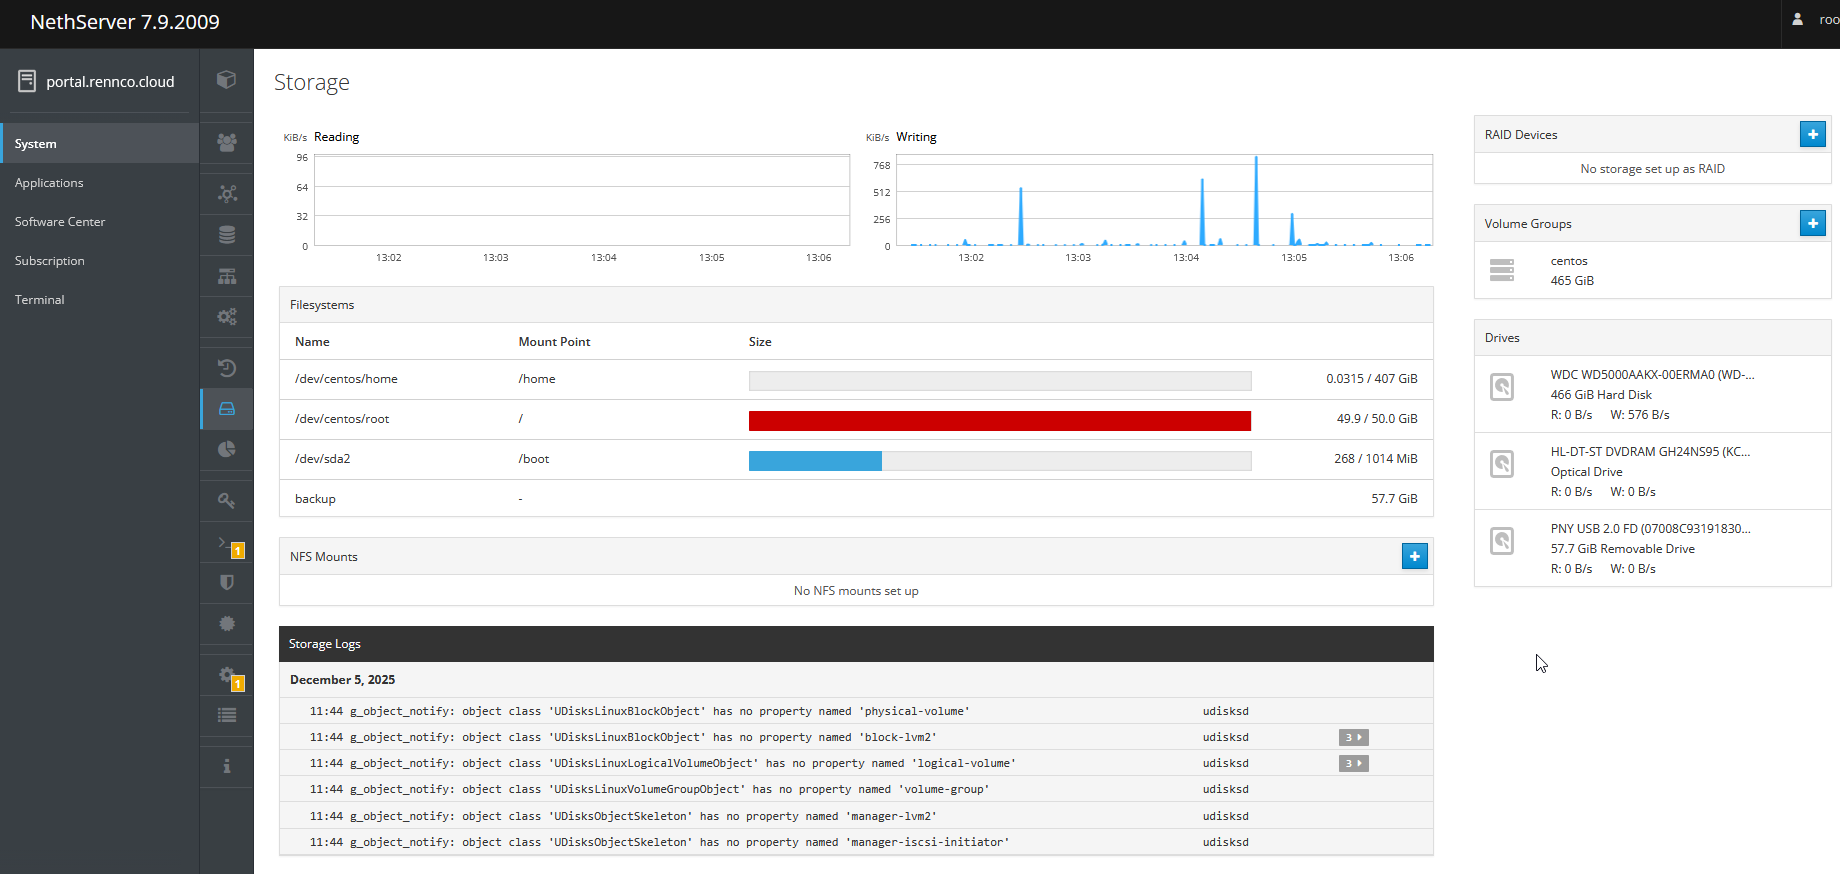Viewport: 1840px width, 874px height.
Task: Click the network hierarchy icon
Action: click(x=227, y=276)
